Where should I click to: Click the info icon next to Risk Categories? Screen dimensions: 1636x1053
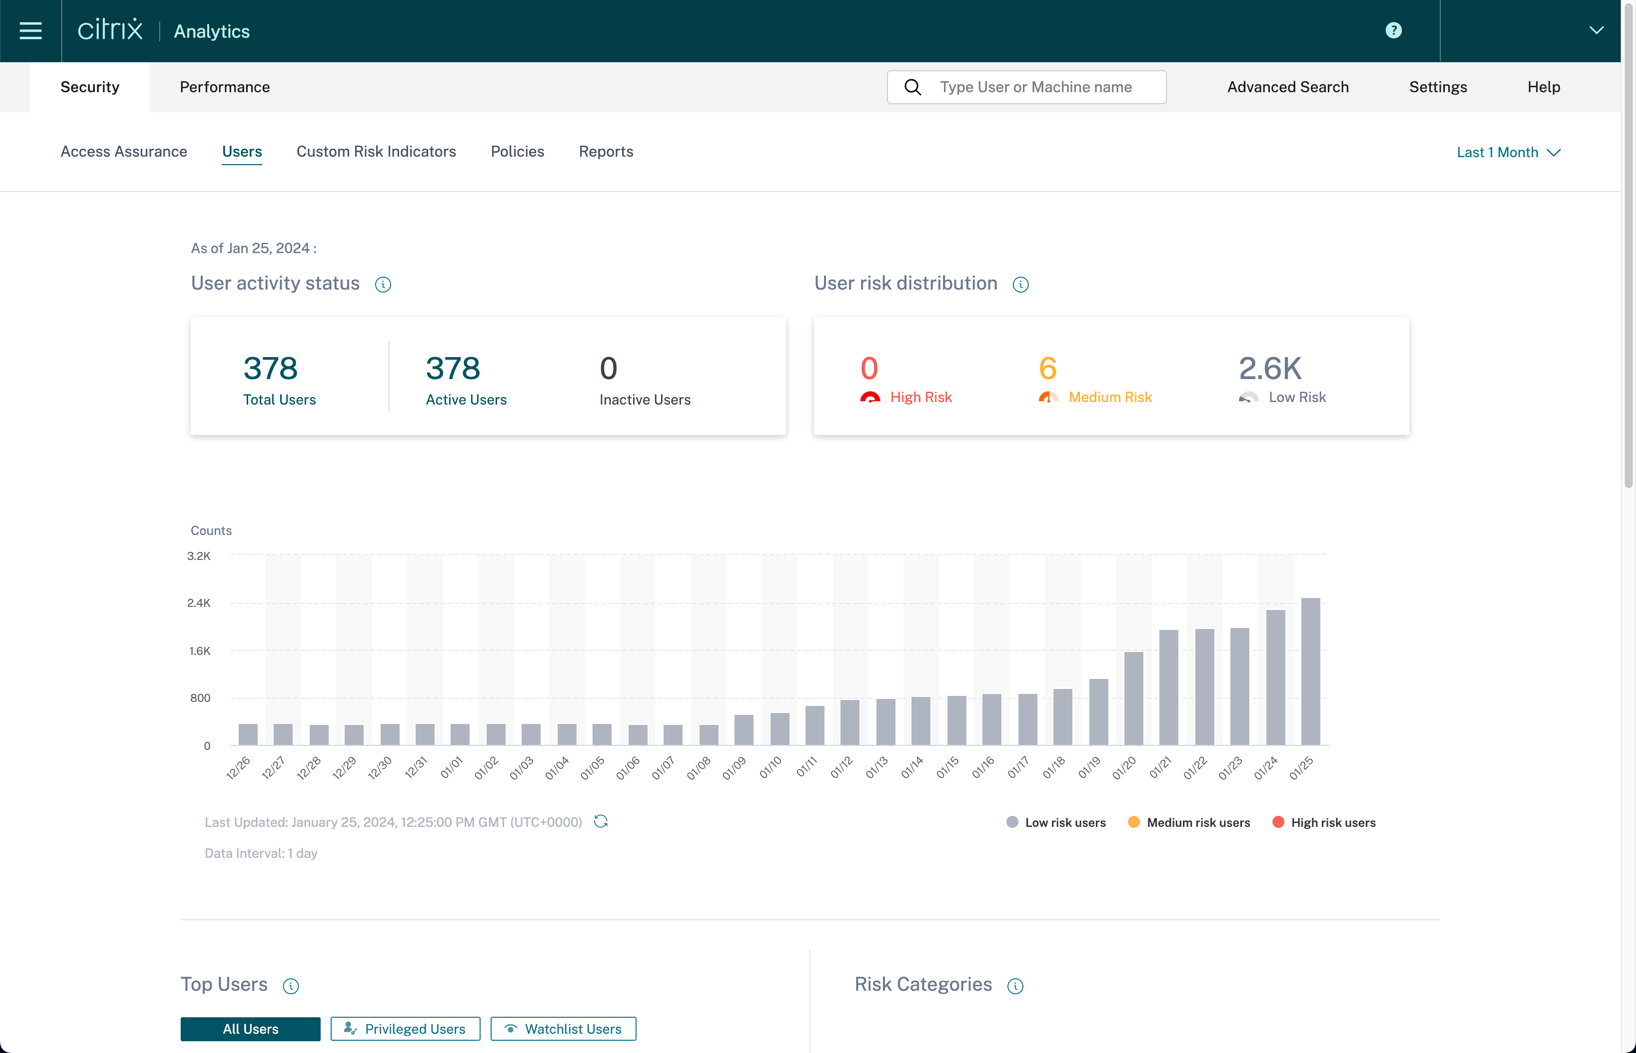pyautogui.click(x=1015, y=986)
